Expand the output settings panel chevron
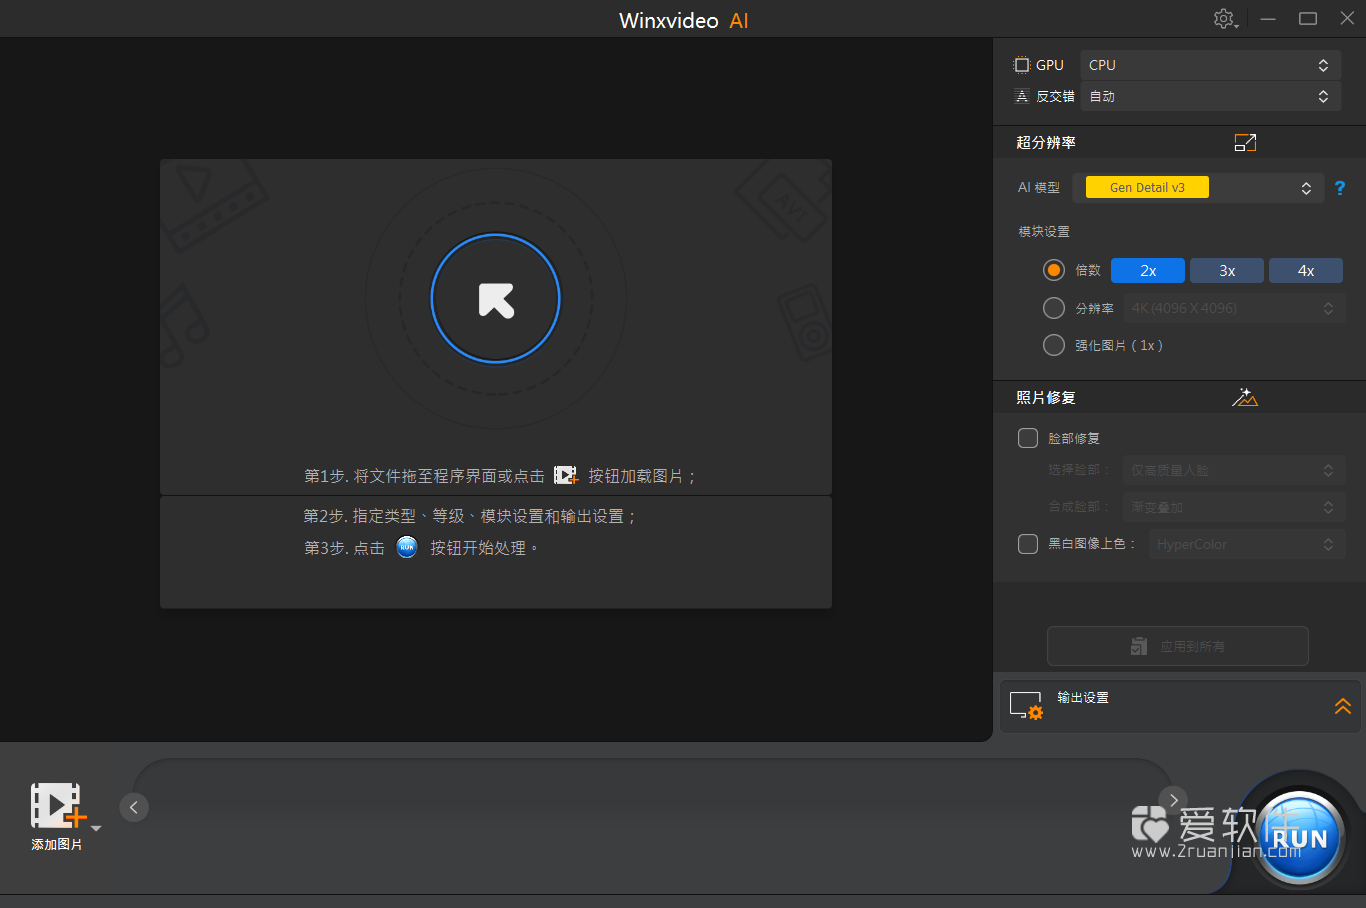1366x908 pixels. point(1343,706)
